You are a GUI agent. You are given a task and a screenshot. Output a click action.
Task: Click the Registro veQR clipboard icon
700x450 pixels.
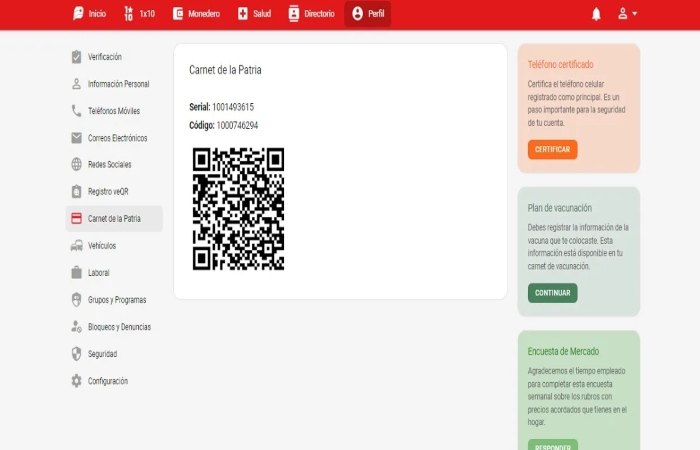click(x=76, y=192)
